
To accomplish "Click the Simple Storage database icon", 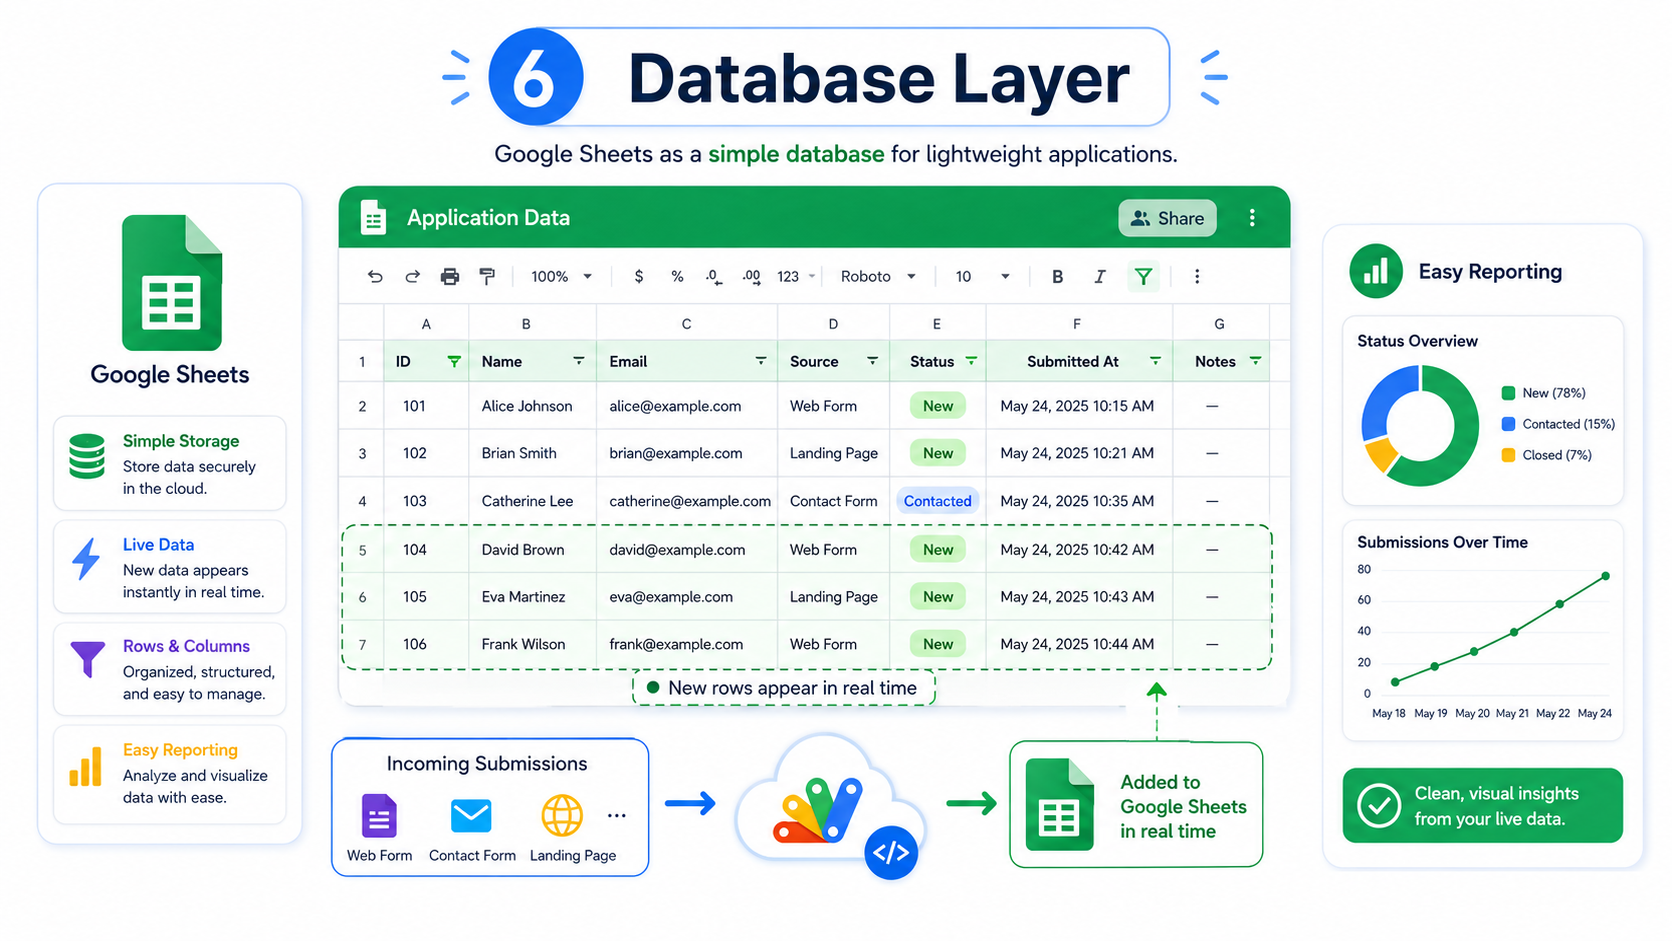I will (x=87, y=456).
